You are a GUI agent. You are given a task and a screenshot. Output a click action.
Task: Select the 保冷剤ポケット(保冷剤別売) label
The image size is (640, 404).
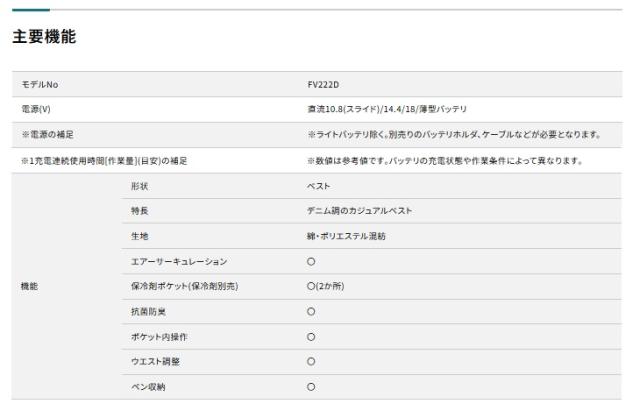184,286
